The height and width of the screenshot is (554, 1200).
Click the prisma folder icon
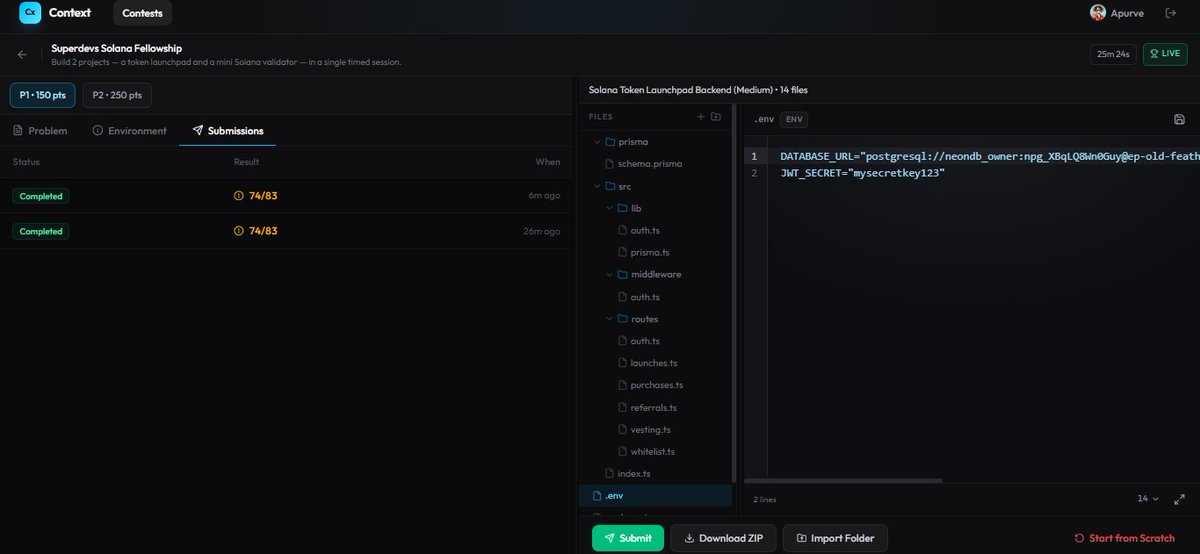click(x=610, y=142)
